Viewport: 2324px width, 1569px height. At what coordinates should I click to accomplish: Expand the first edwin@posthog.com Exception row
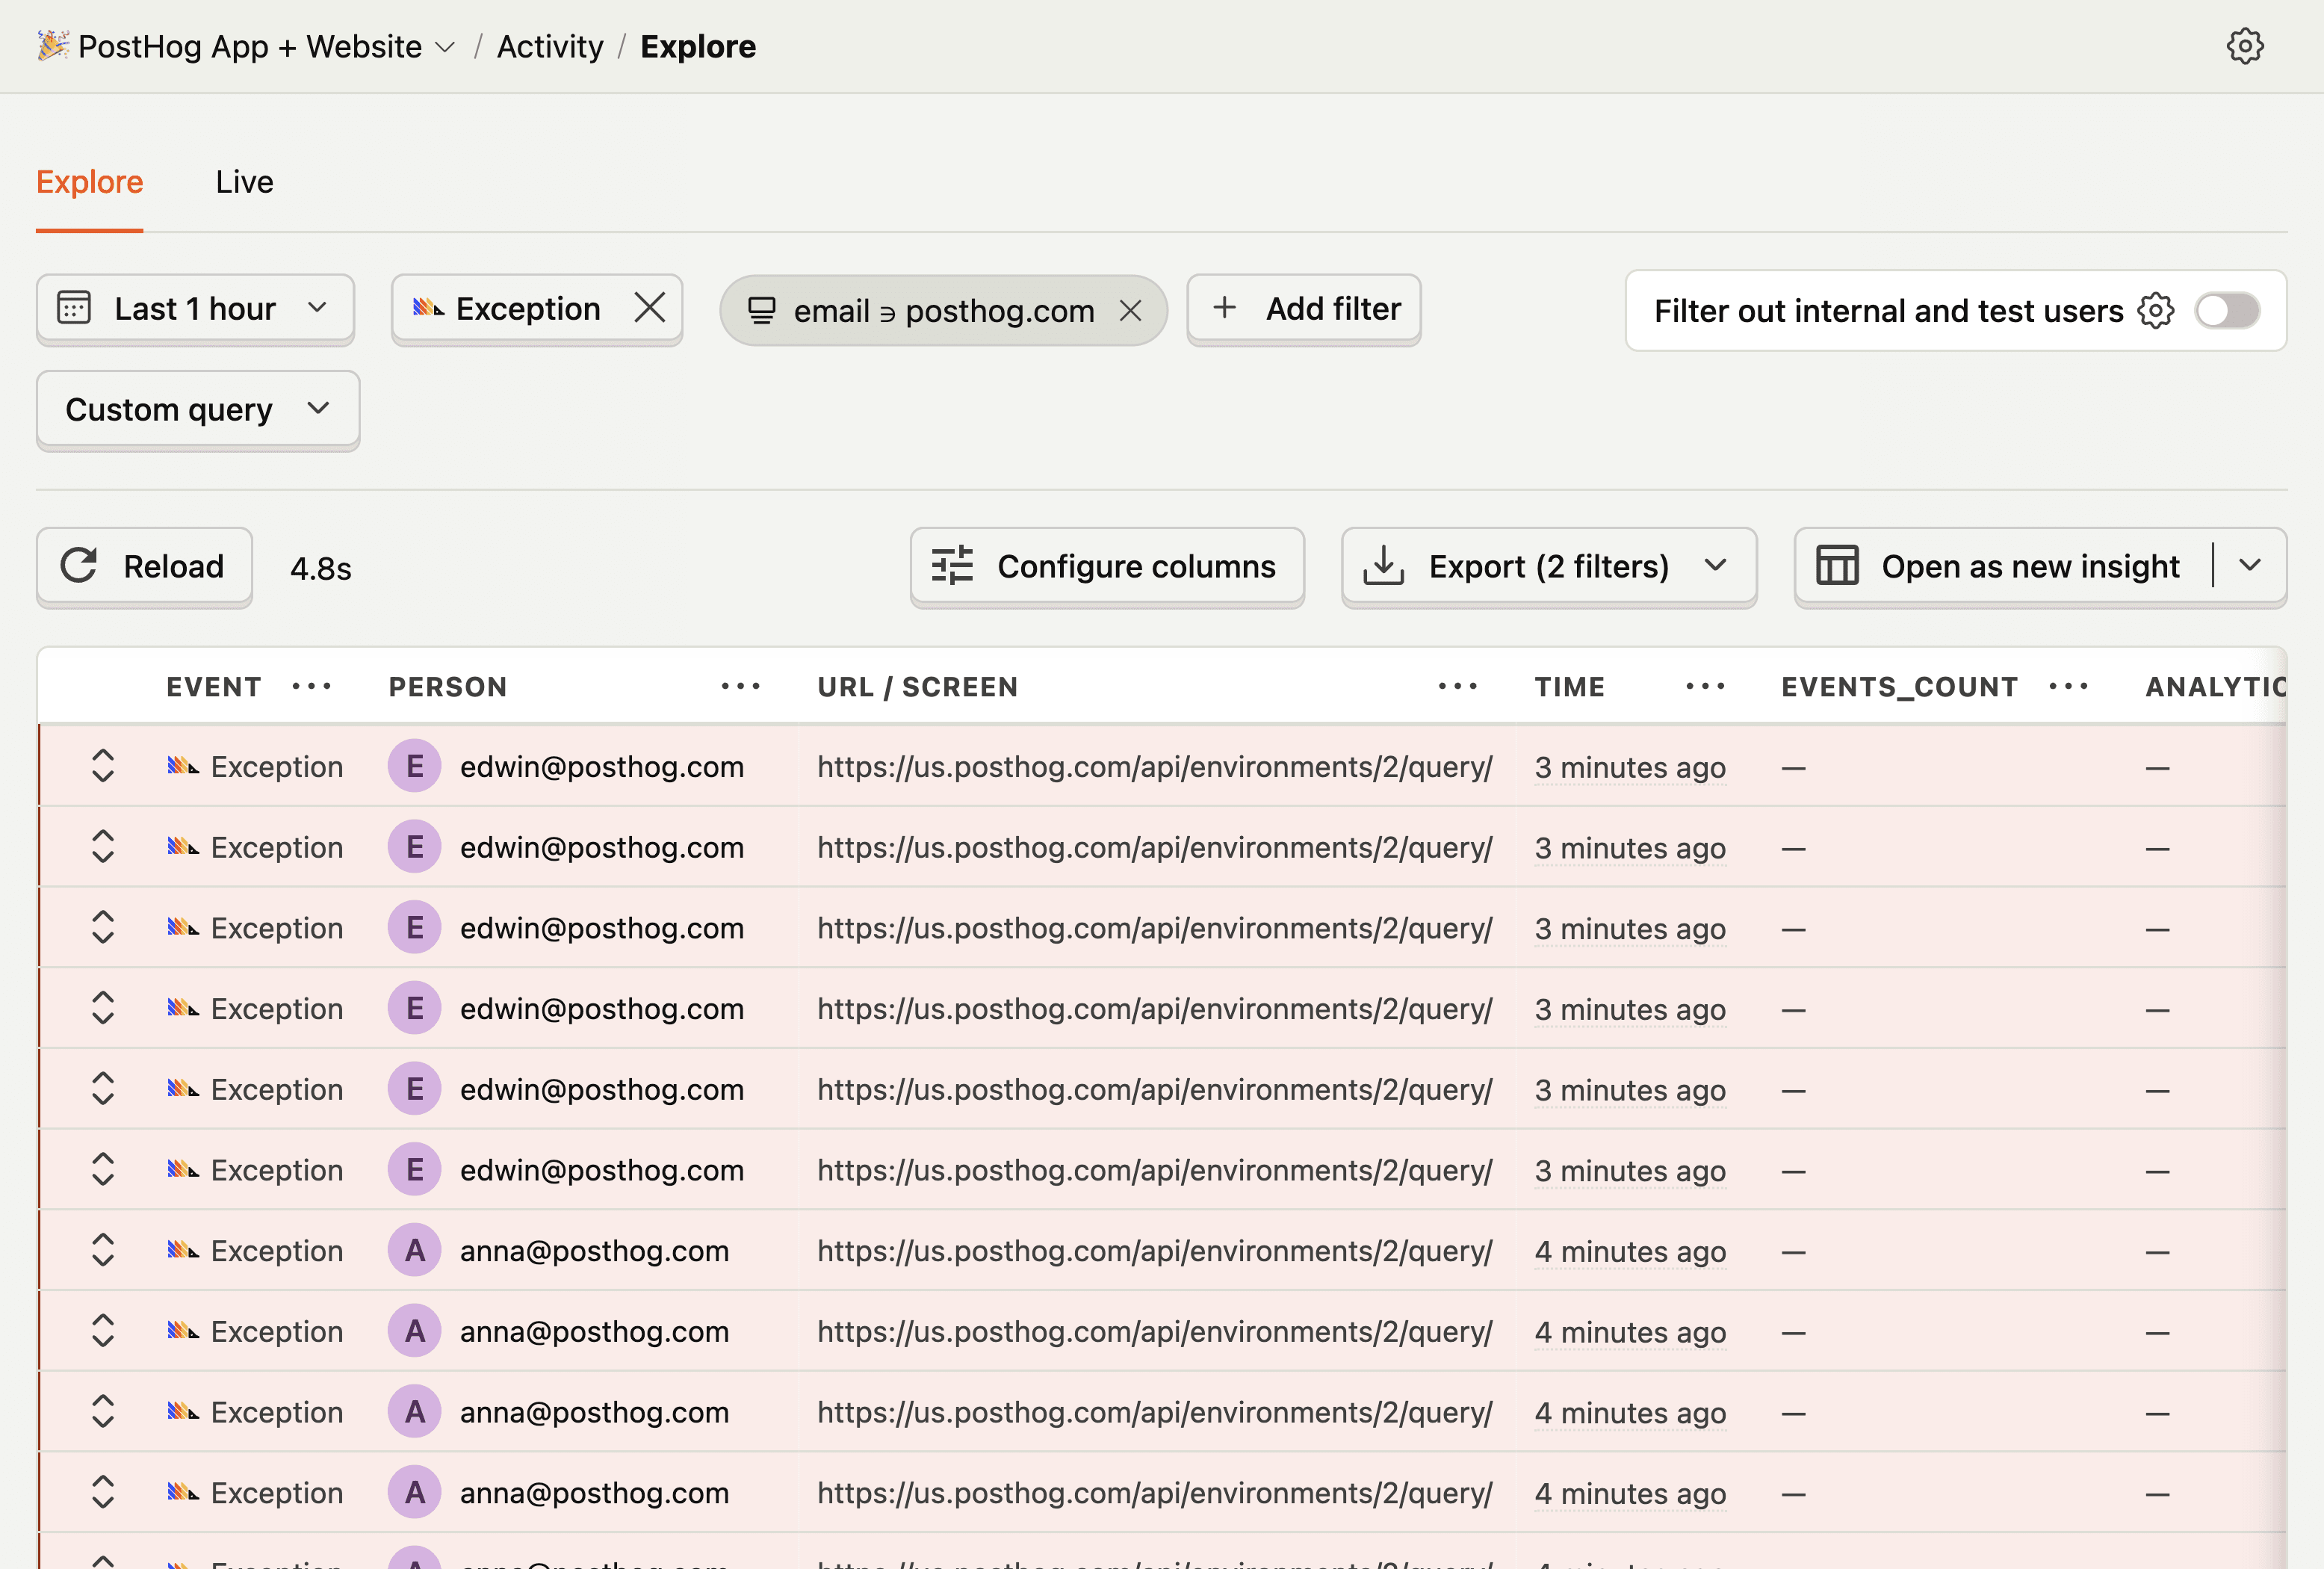point(103,766)
